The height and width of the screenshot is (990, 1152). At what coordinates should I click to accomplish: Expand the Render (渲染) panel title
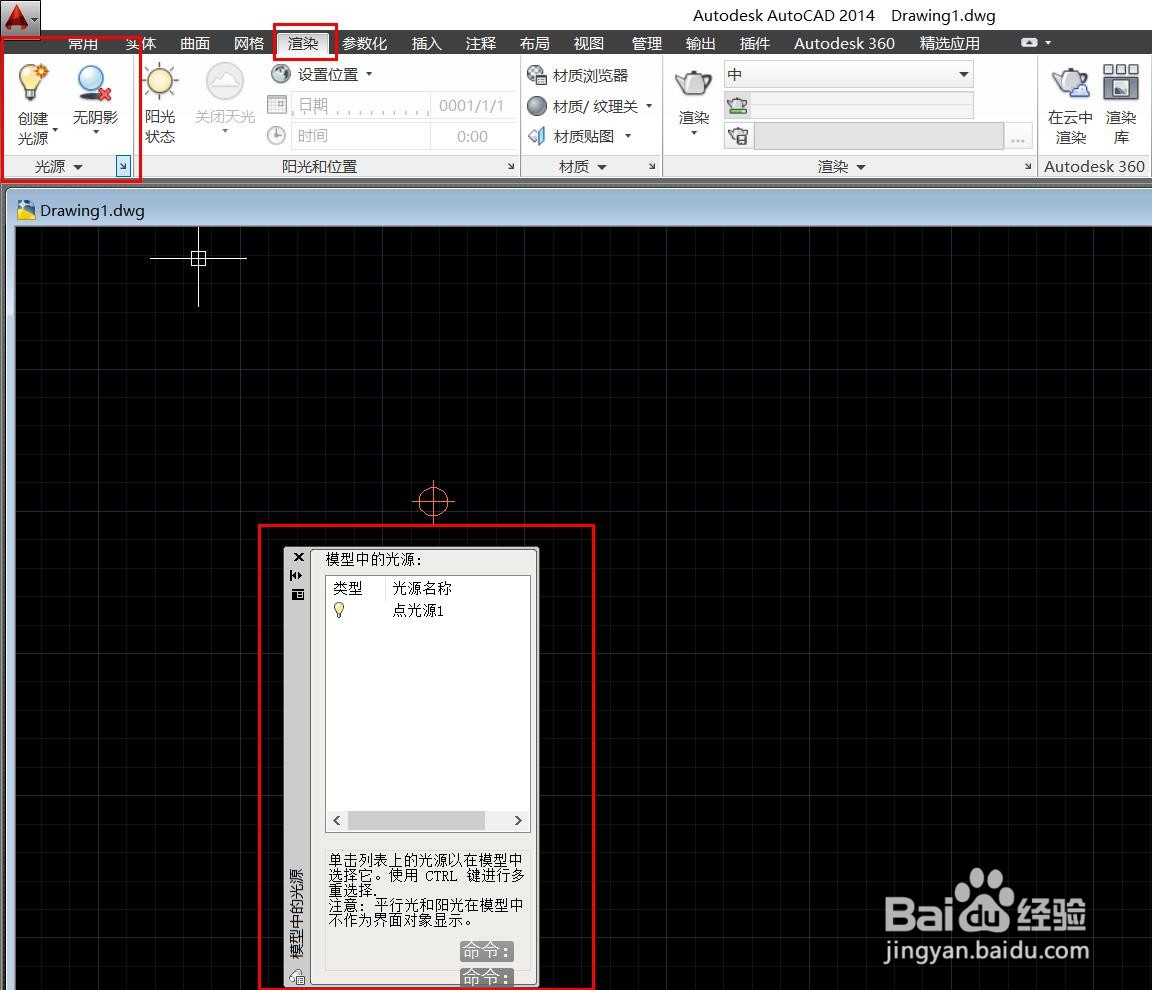coord(841,167)
